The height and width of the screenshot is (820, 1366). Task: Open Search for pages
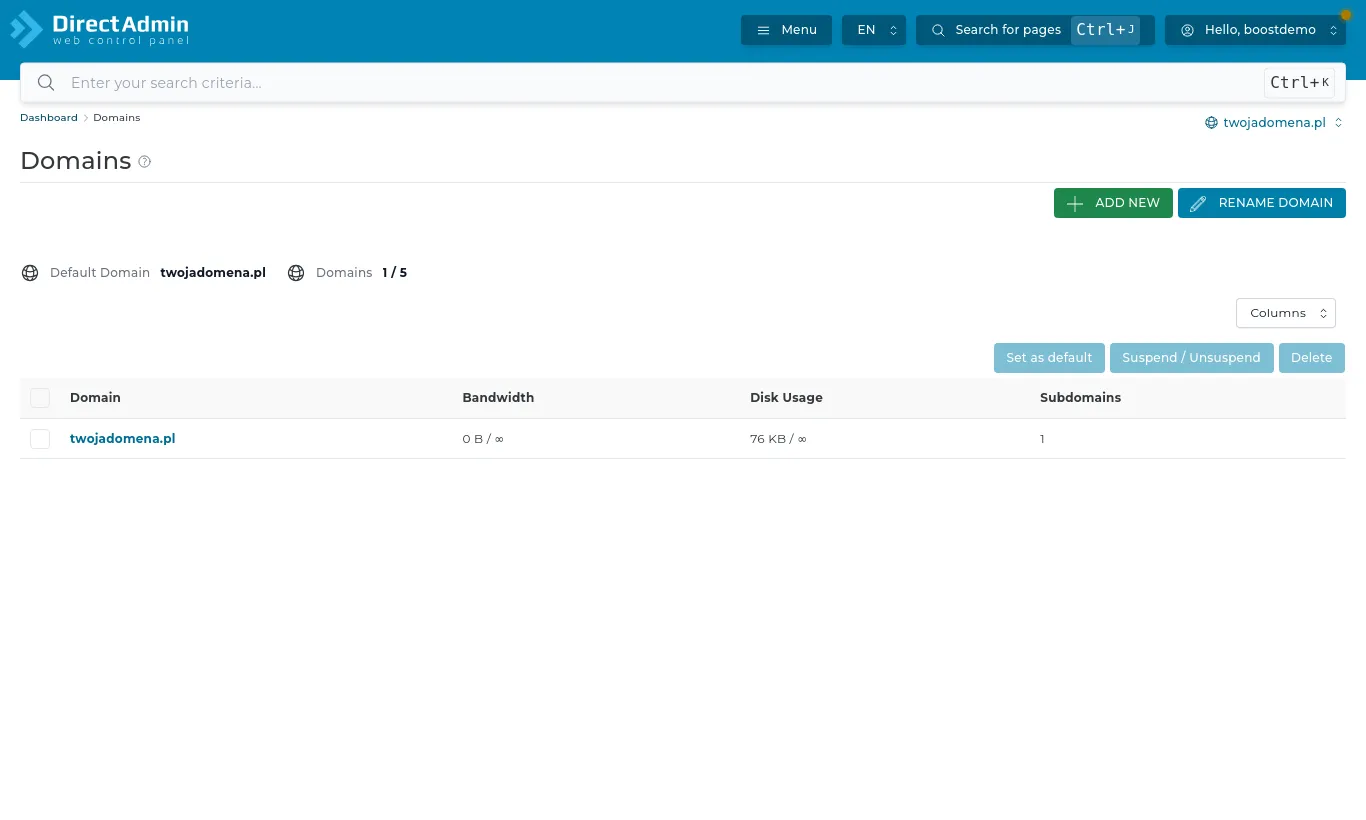pyautogui.click(x=1035, y=30)
